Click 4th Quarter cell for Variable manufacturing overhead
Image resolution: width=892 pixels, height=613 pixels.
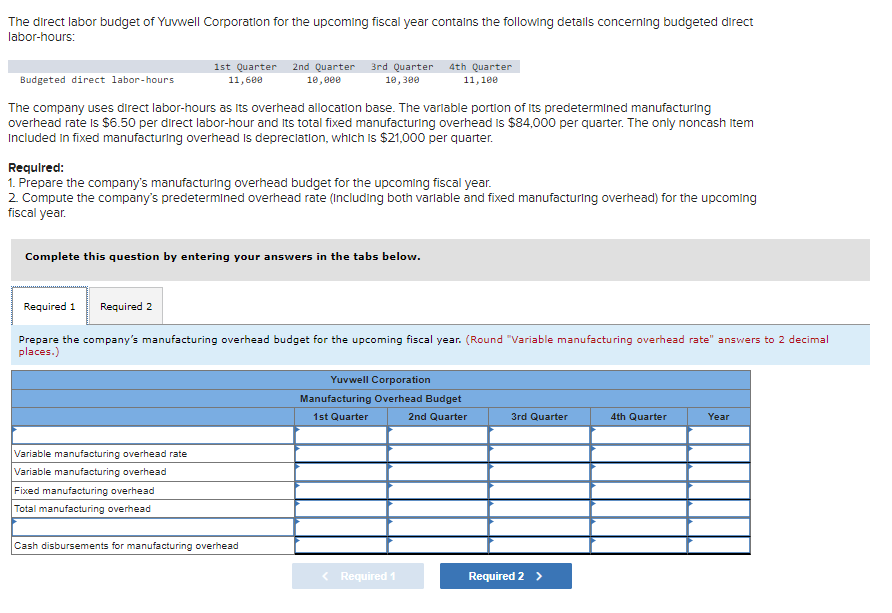[x=639, y=472]
